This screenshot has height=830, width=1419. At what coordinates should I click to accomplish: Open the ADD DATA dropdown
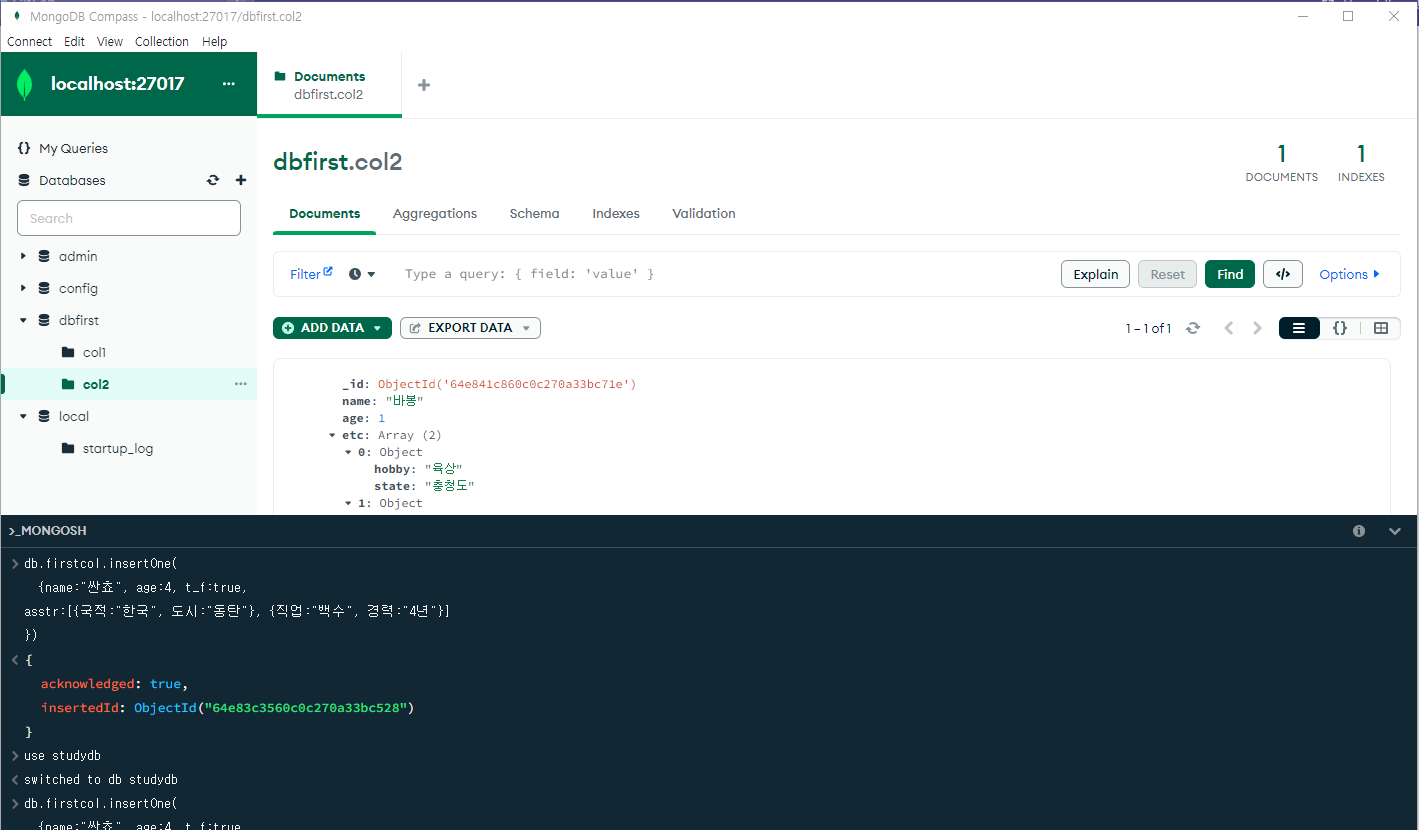(332, 328)
